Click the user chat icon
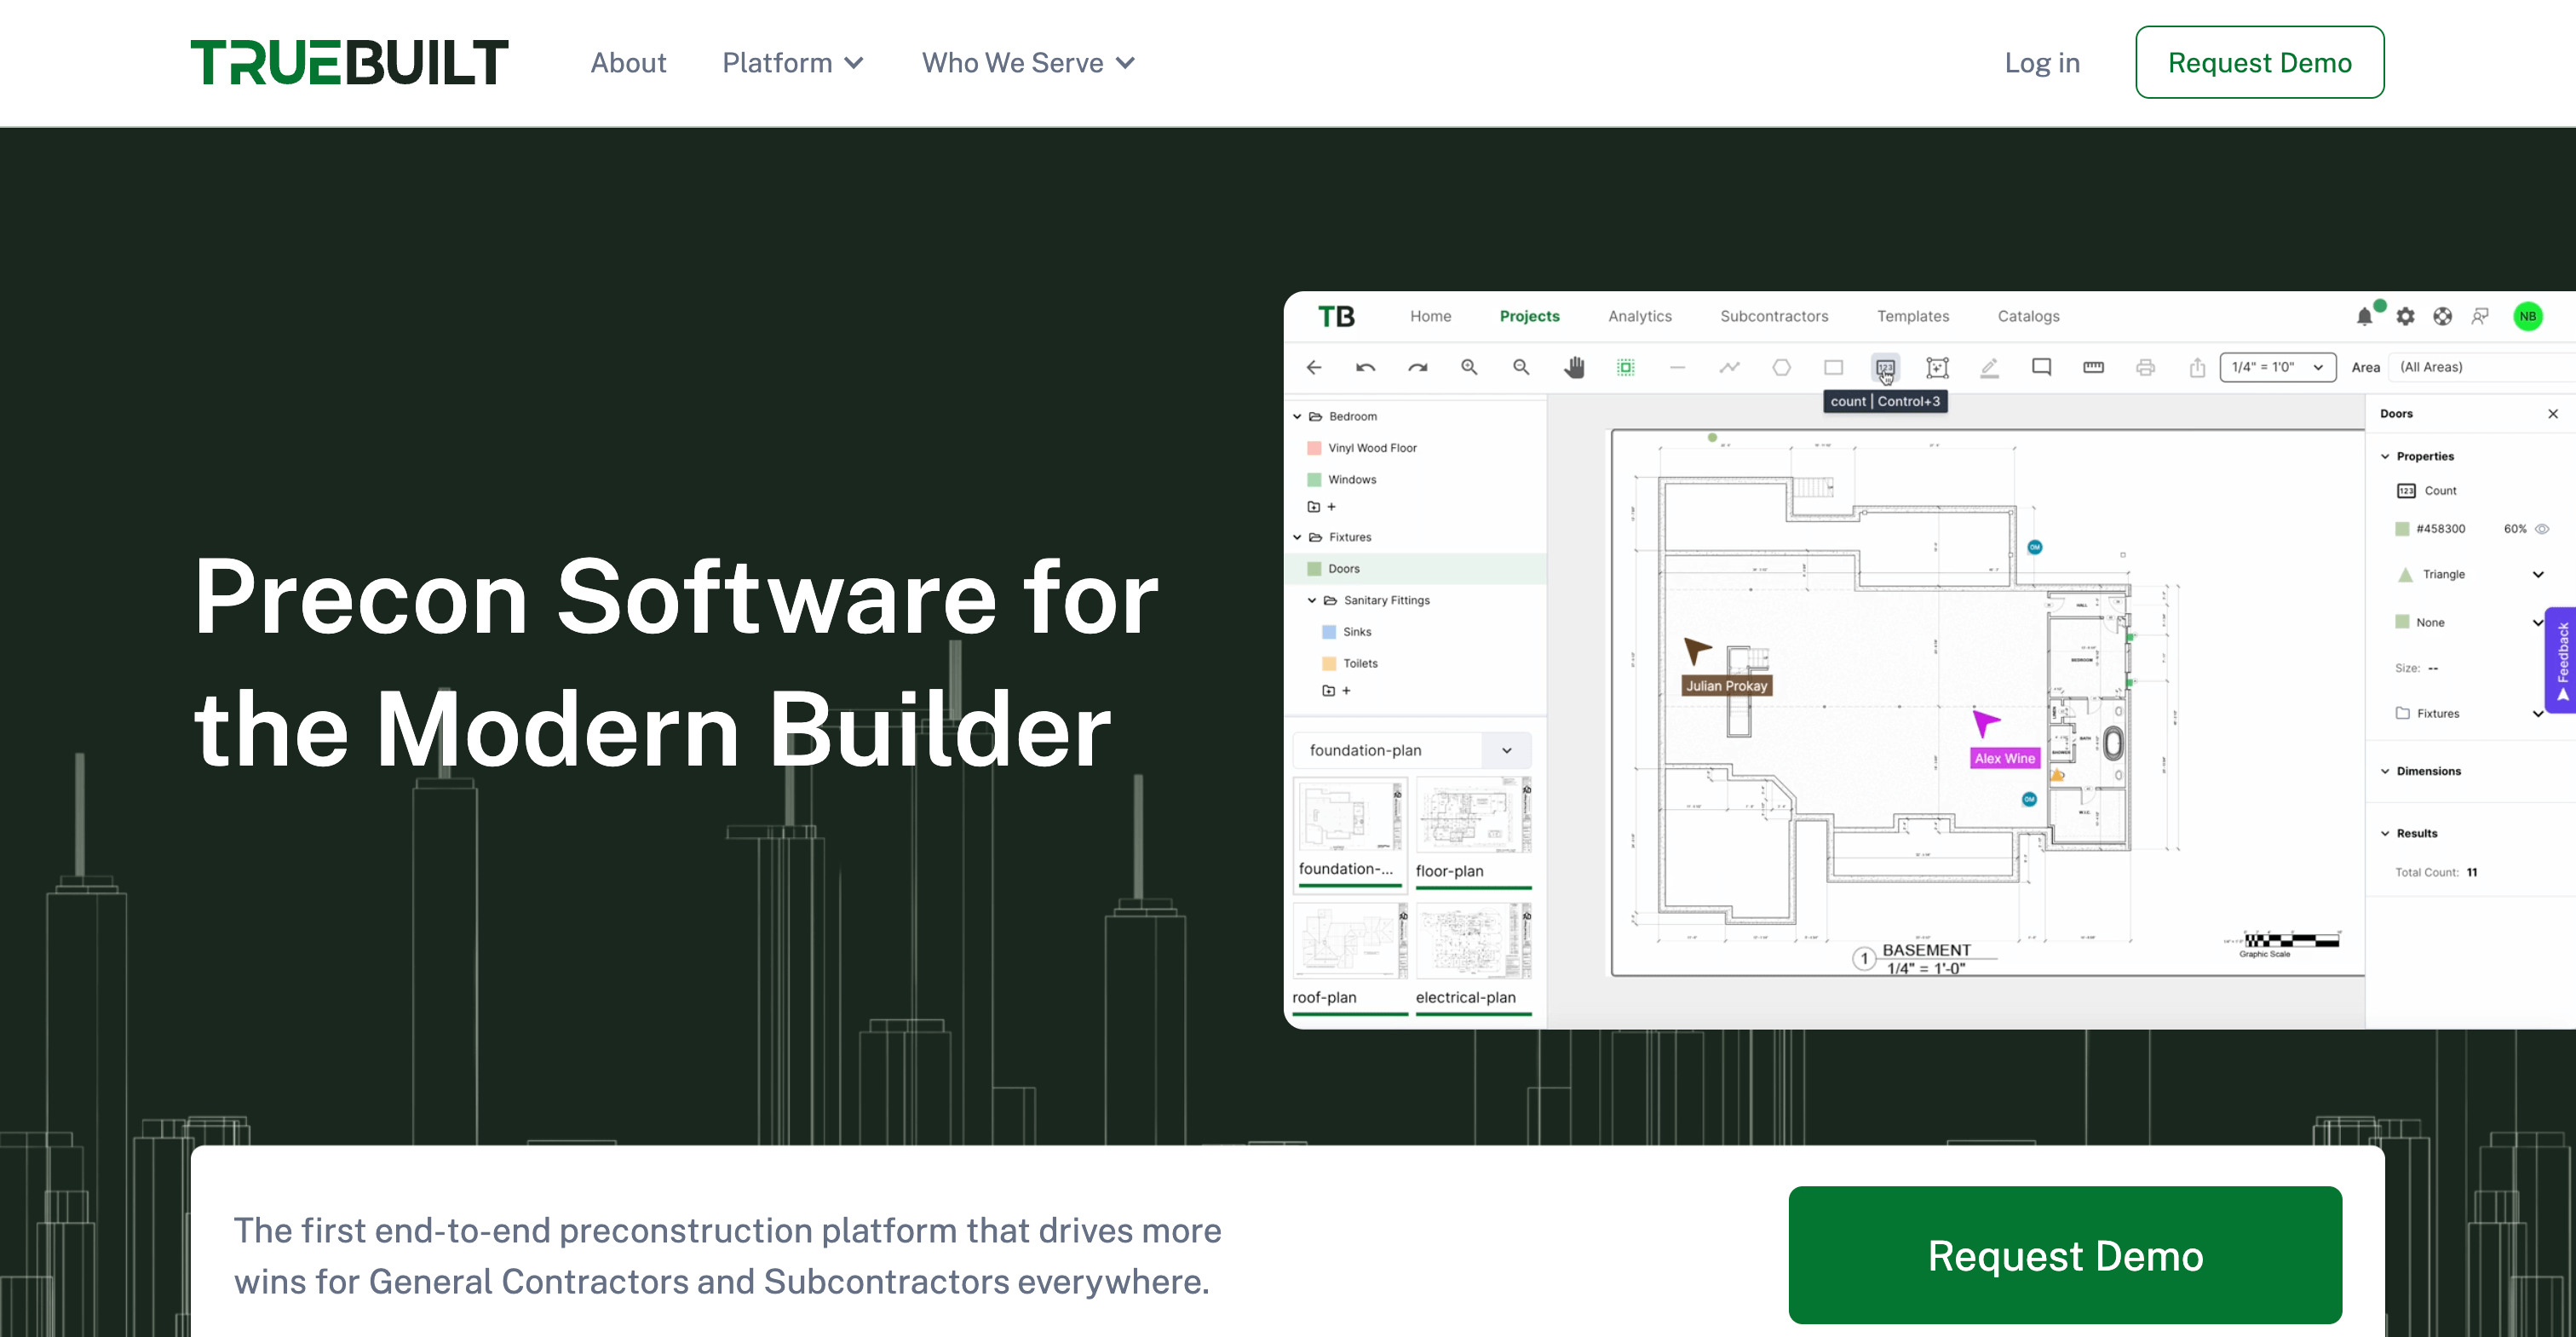Screen dimensions: 2576x1337 tap(2481, 316)
